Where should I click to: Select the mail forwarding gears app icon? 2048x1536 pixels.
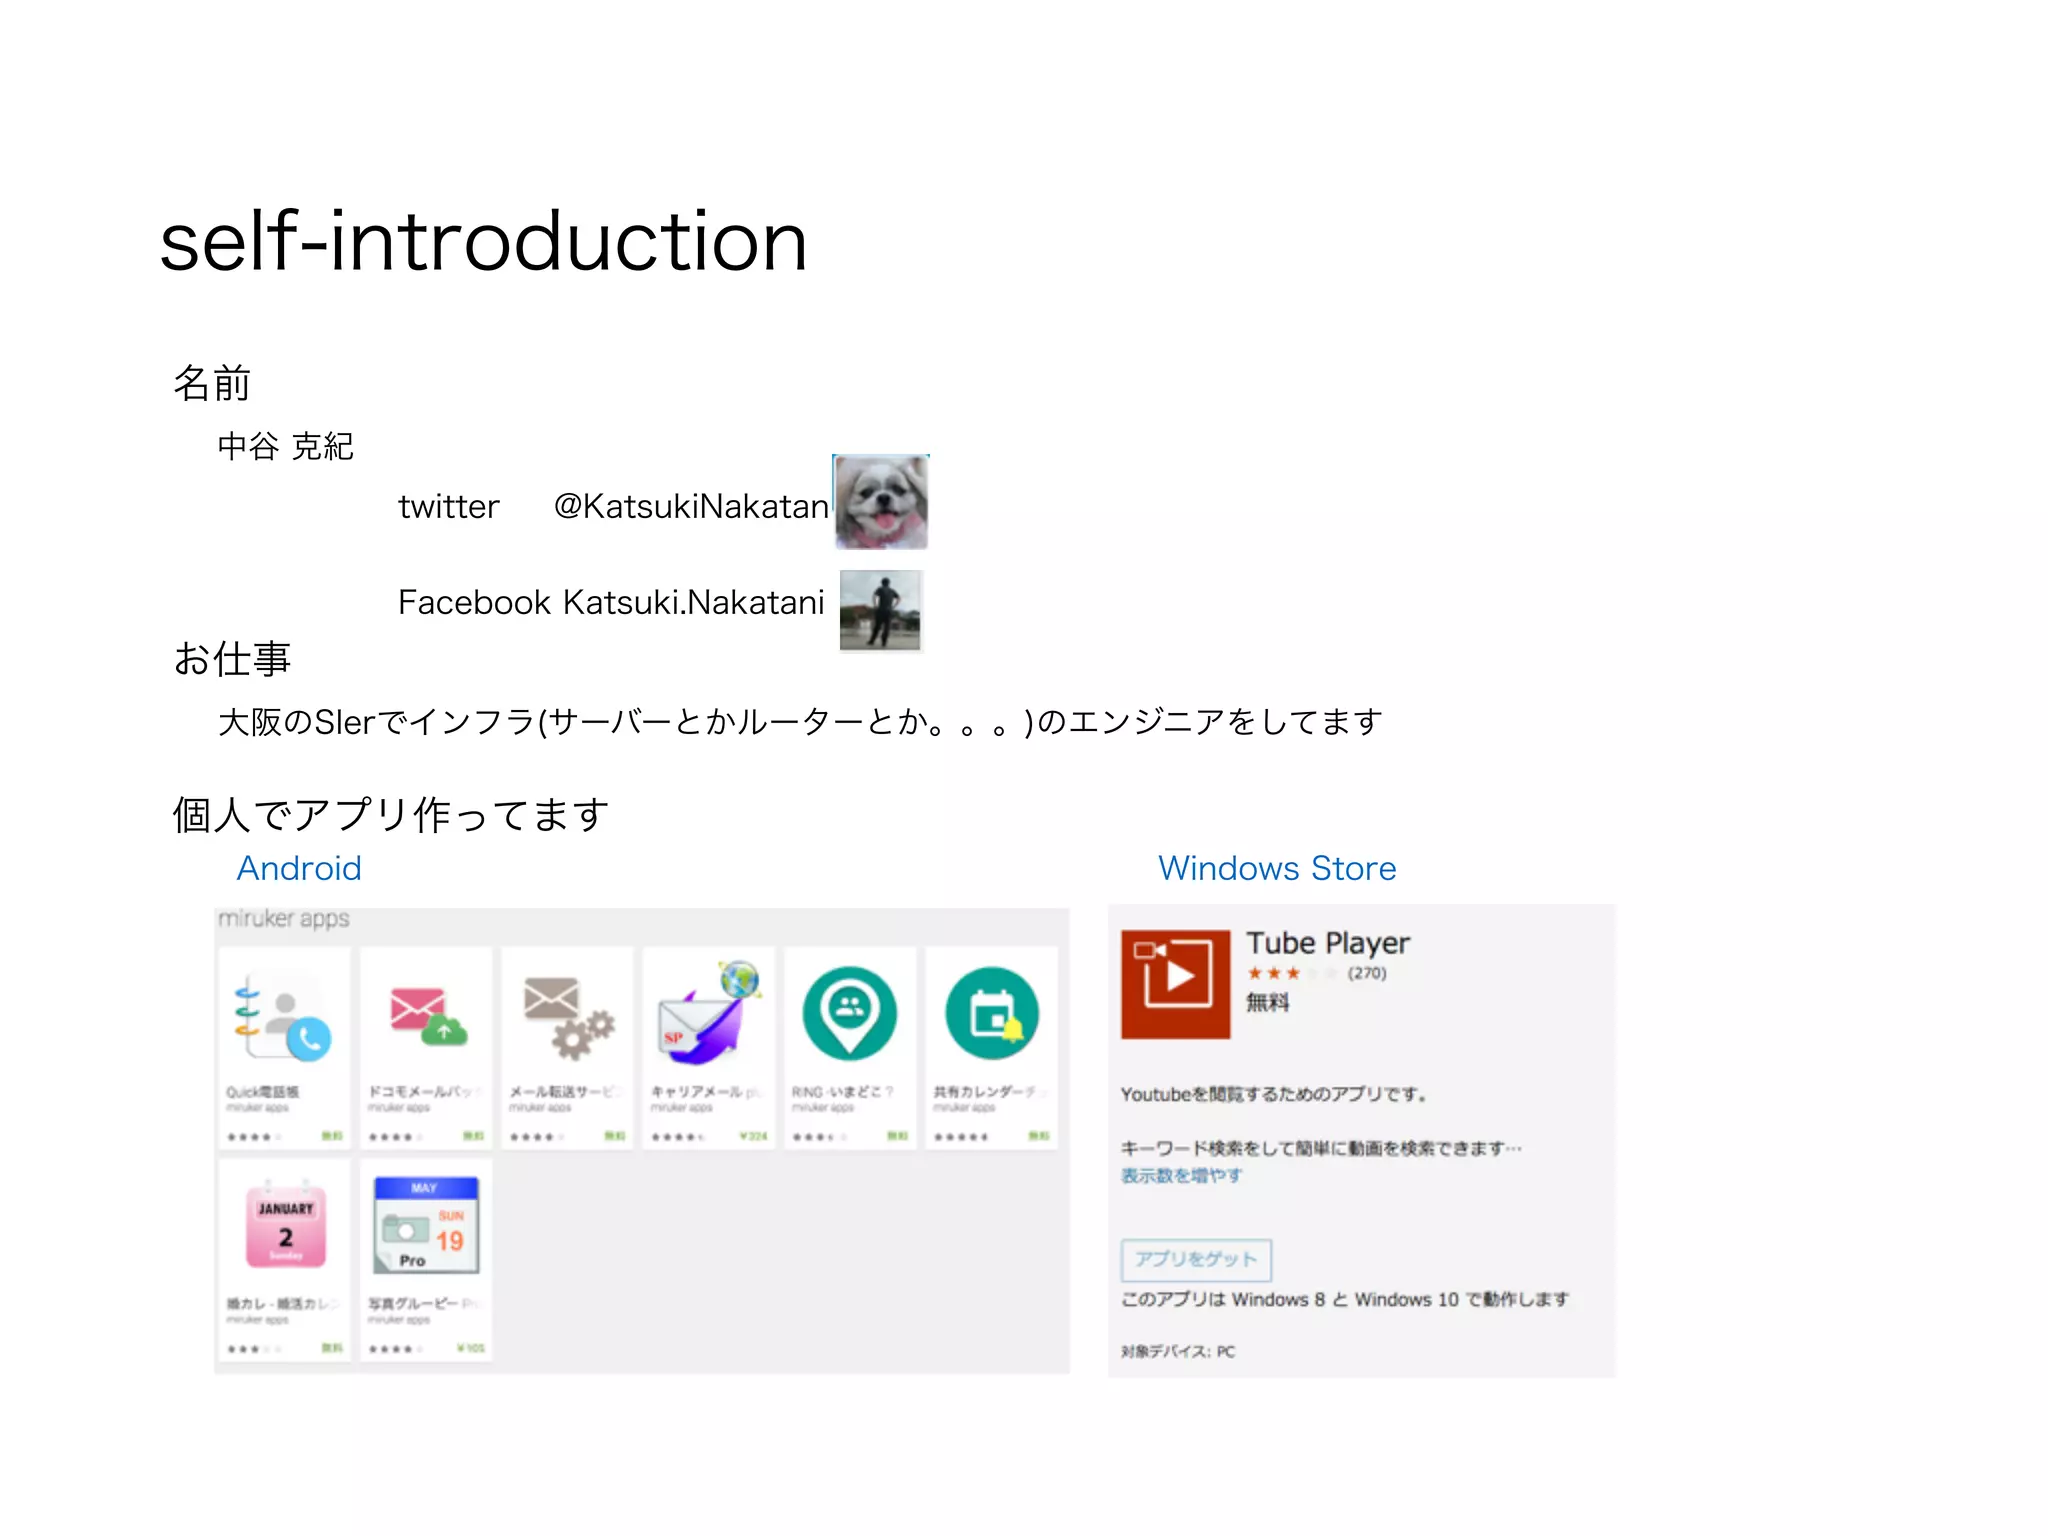click(568, 1017)
